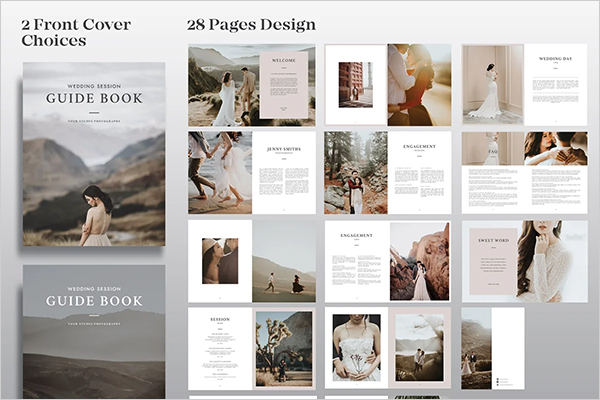This screenshot has height=400, width=600.
Task: Open the Wedding Day page spread
Action: click(x=525, y=85)
